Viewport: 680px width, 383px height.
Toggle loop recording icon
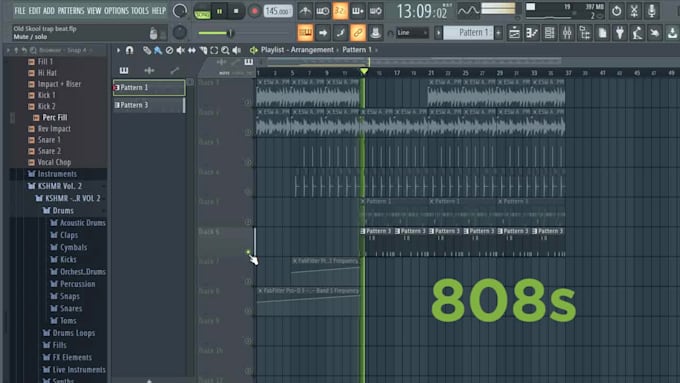(375, 11)
